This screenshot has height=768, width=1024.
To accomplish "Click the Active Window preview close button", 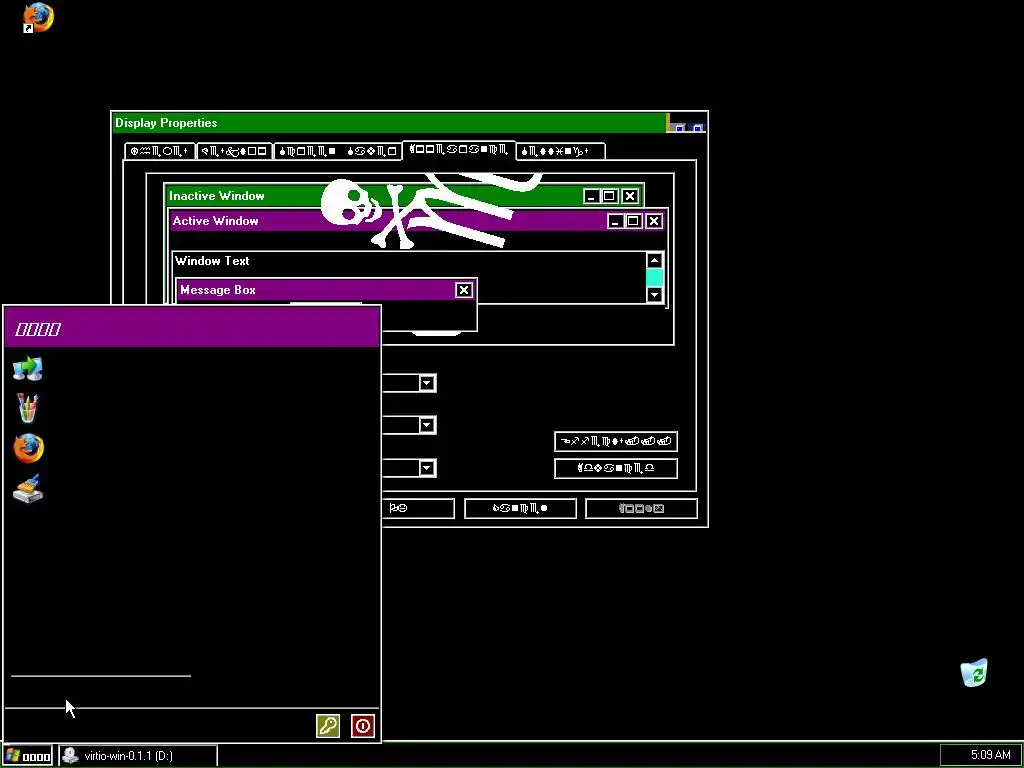I will tap(654, 221).
